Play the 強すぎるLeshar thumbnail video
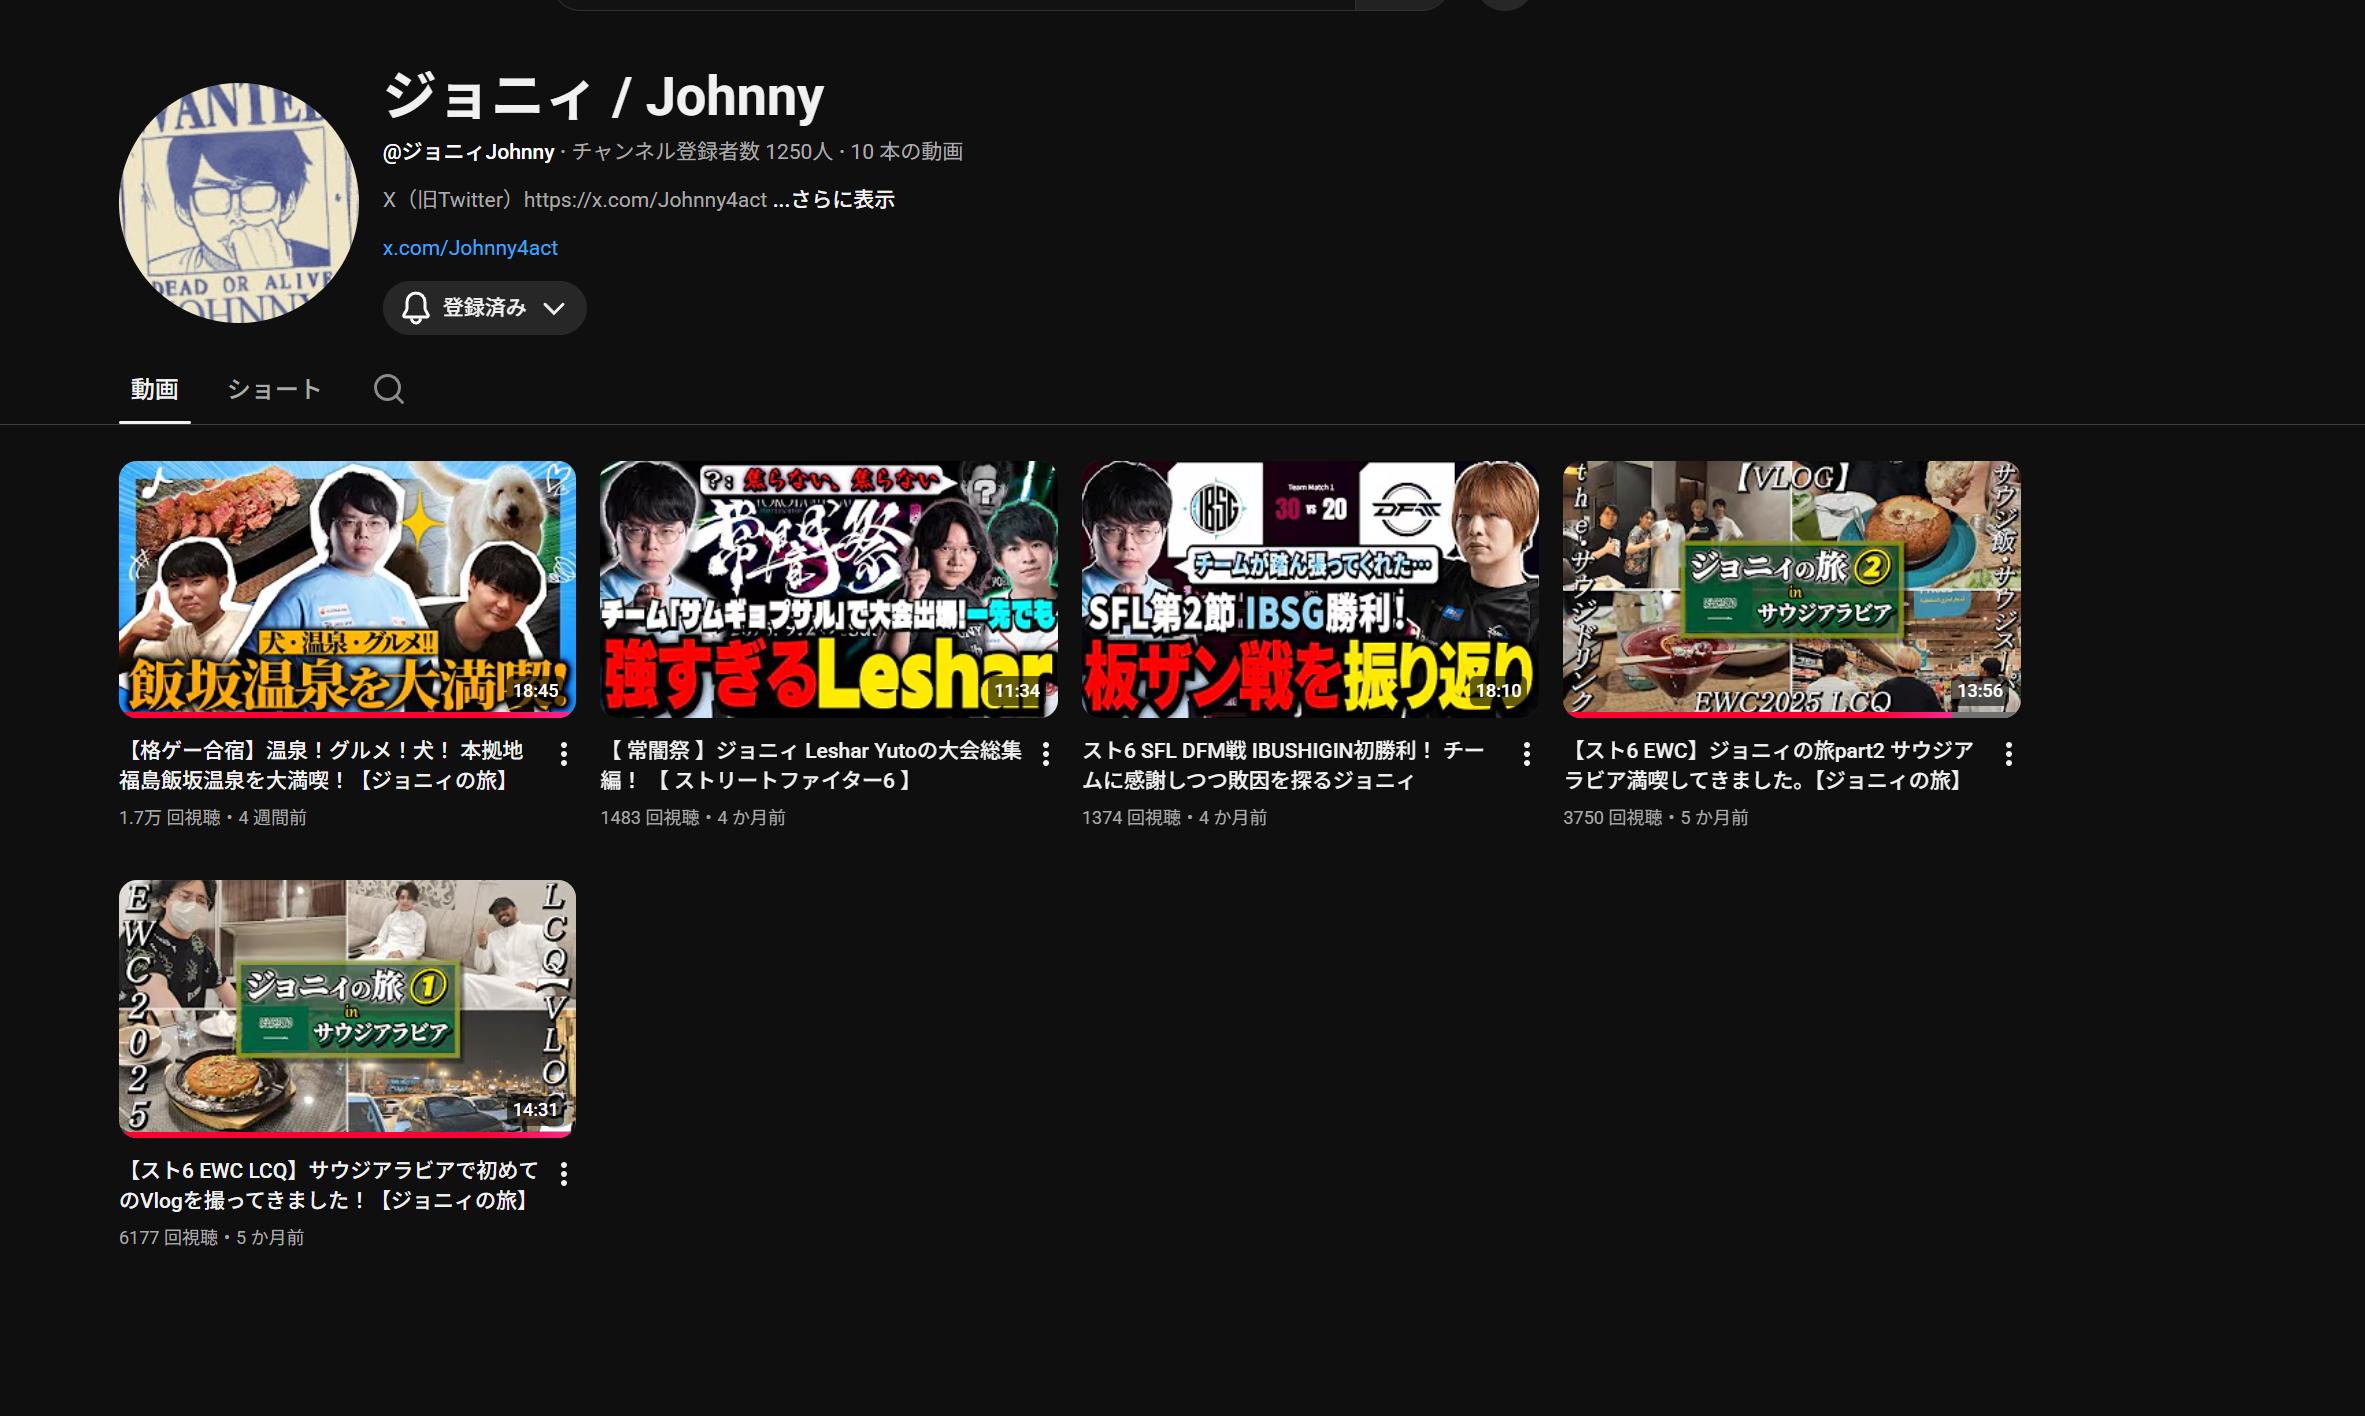2365x1416 pixels. (828, 588)
